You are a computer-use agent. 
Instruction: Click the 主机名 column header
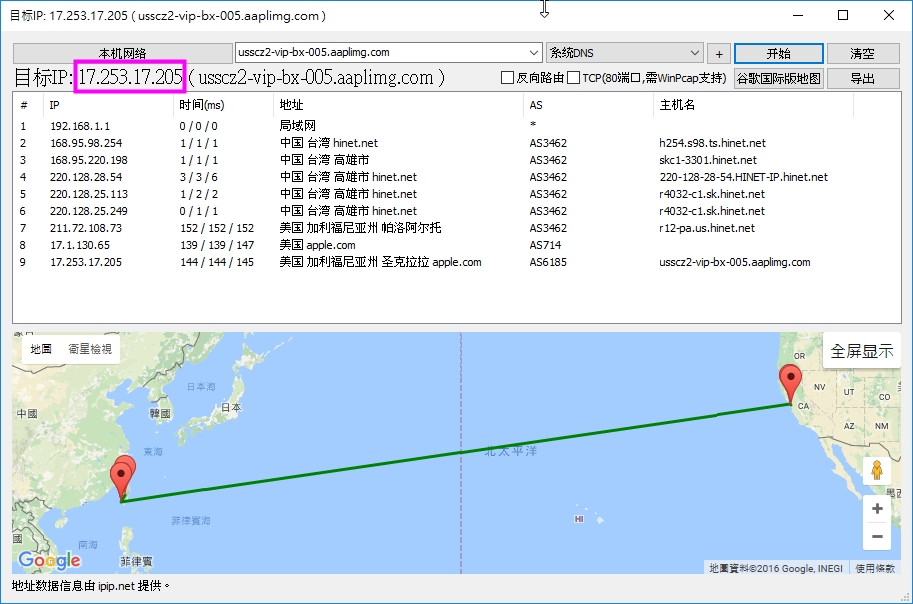[753, 105]
